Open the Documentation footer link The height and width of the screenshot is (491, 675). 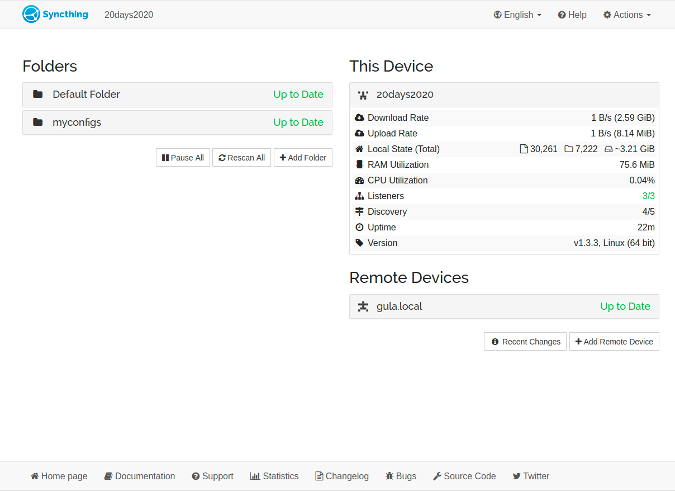coord(139,476)
